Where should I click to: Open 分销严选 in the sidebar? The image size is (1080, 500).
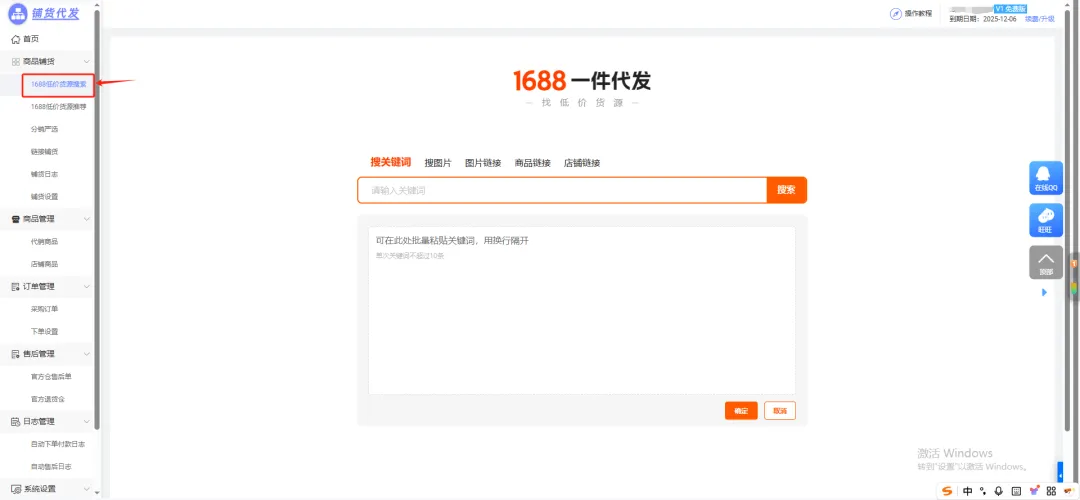click(44, 129)
